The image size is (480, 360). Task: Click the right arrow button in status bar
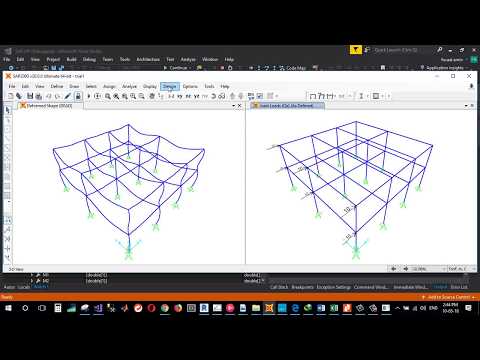(406, 269)
